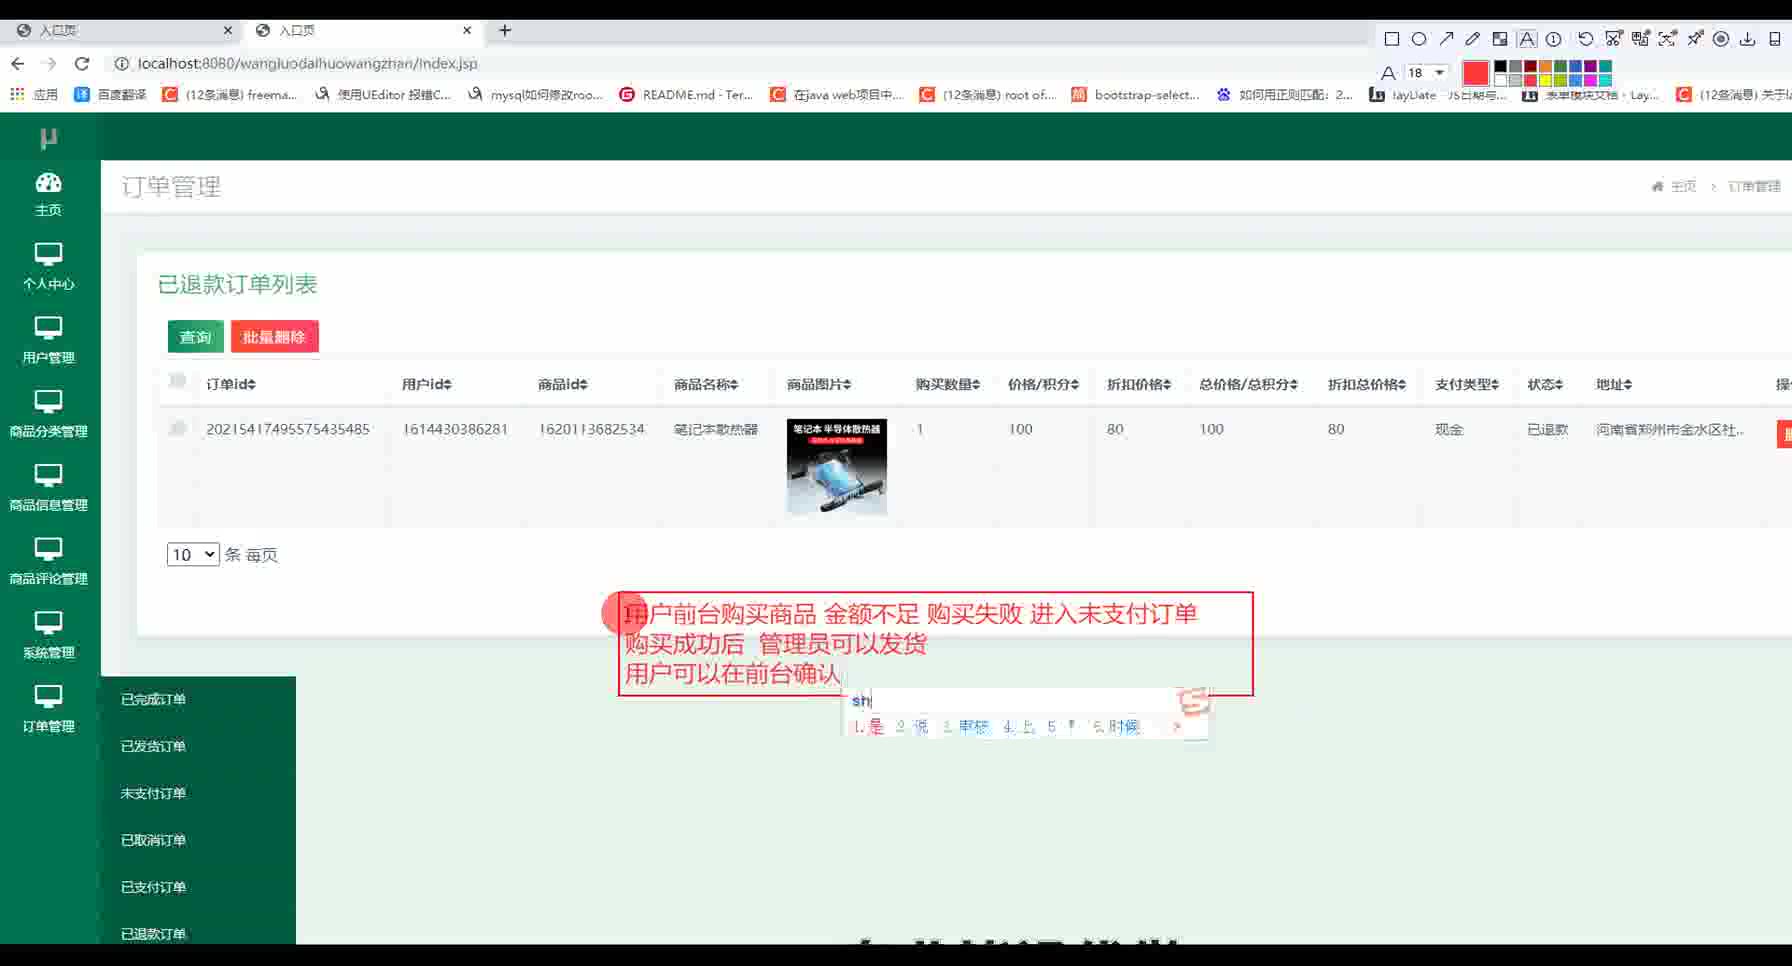Image resolution: width=1792 pixels, height=966 pixels.
Task: Click the green 查询 button
Action: (195, 337)
